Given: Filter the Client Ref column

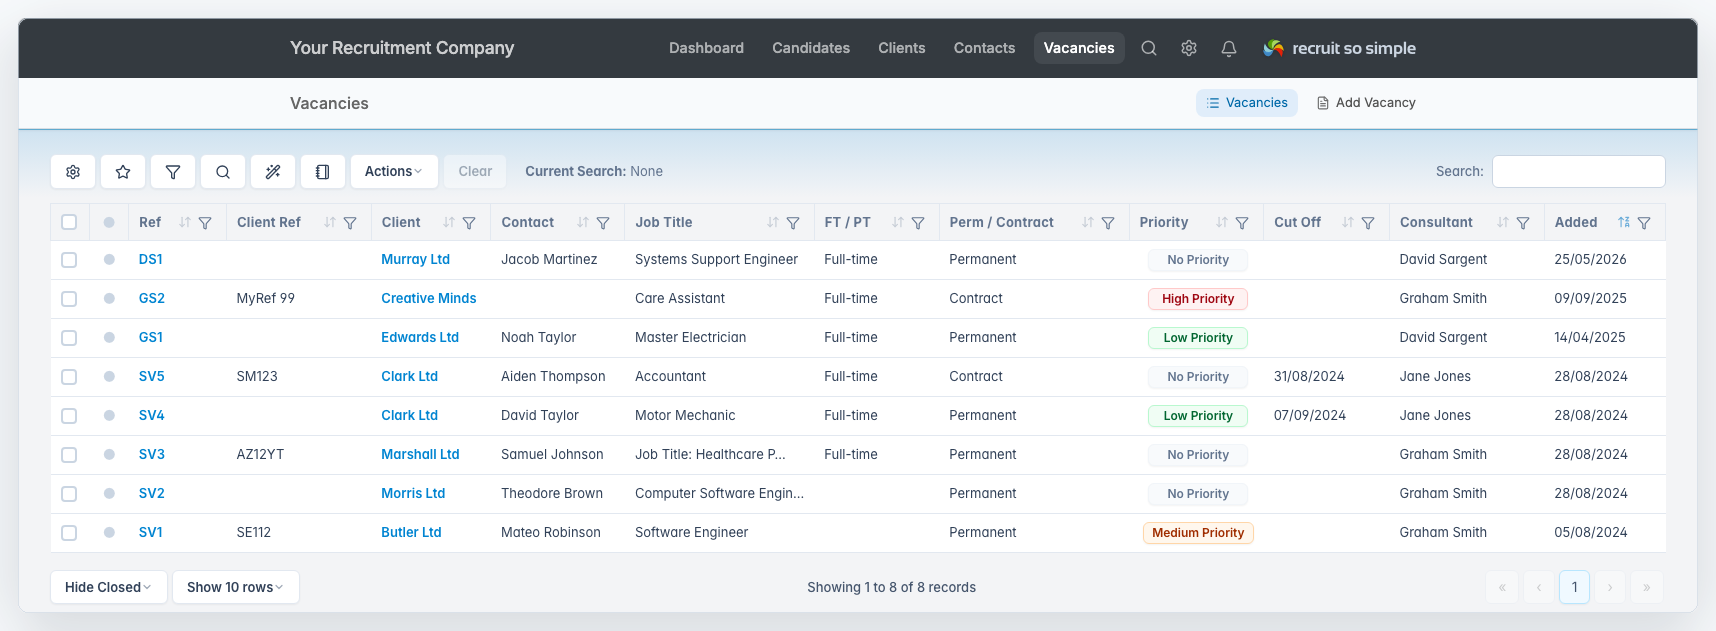Looking at the screenshot, I should tap(350, 223).
